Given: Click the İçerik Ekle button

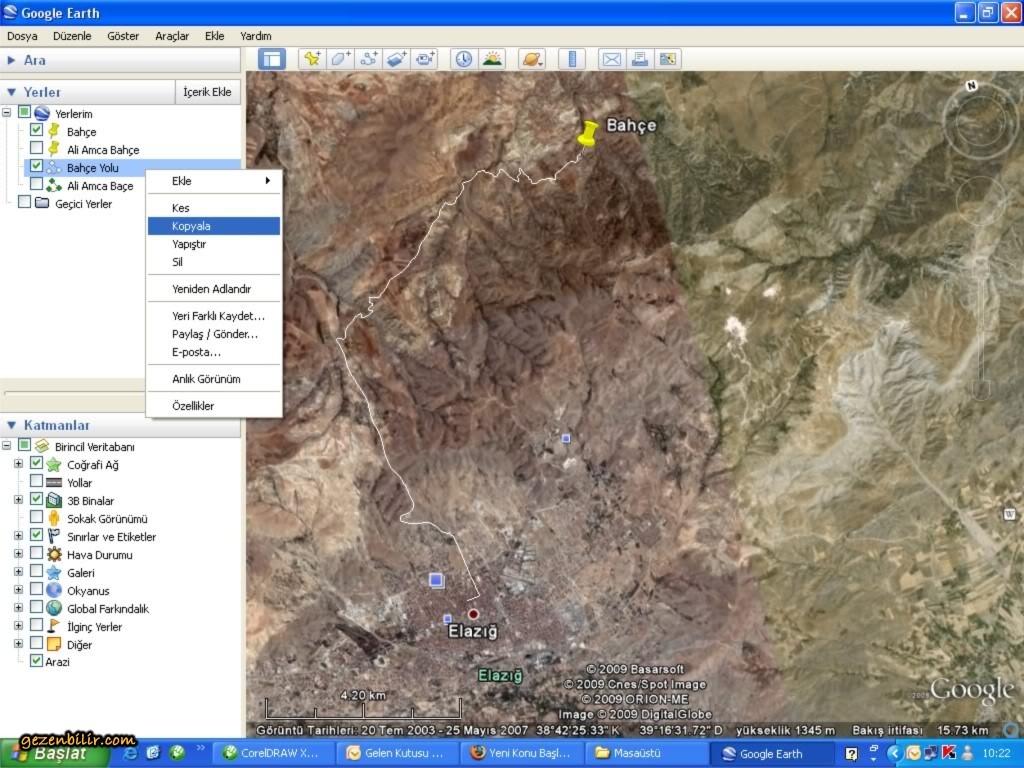Looking at the screenshot, I should point(207,92).
